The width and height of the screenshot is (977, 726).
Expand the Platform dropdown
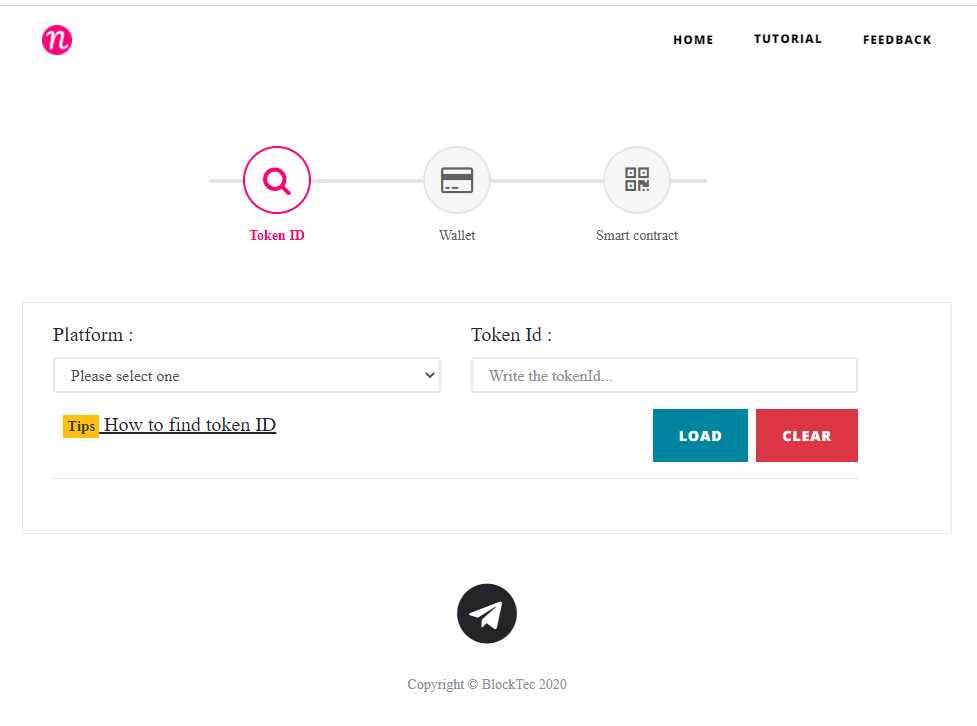click(x=247, y=375)
